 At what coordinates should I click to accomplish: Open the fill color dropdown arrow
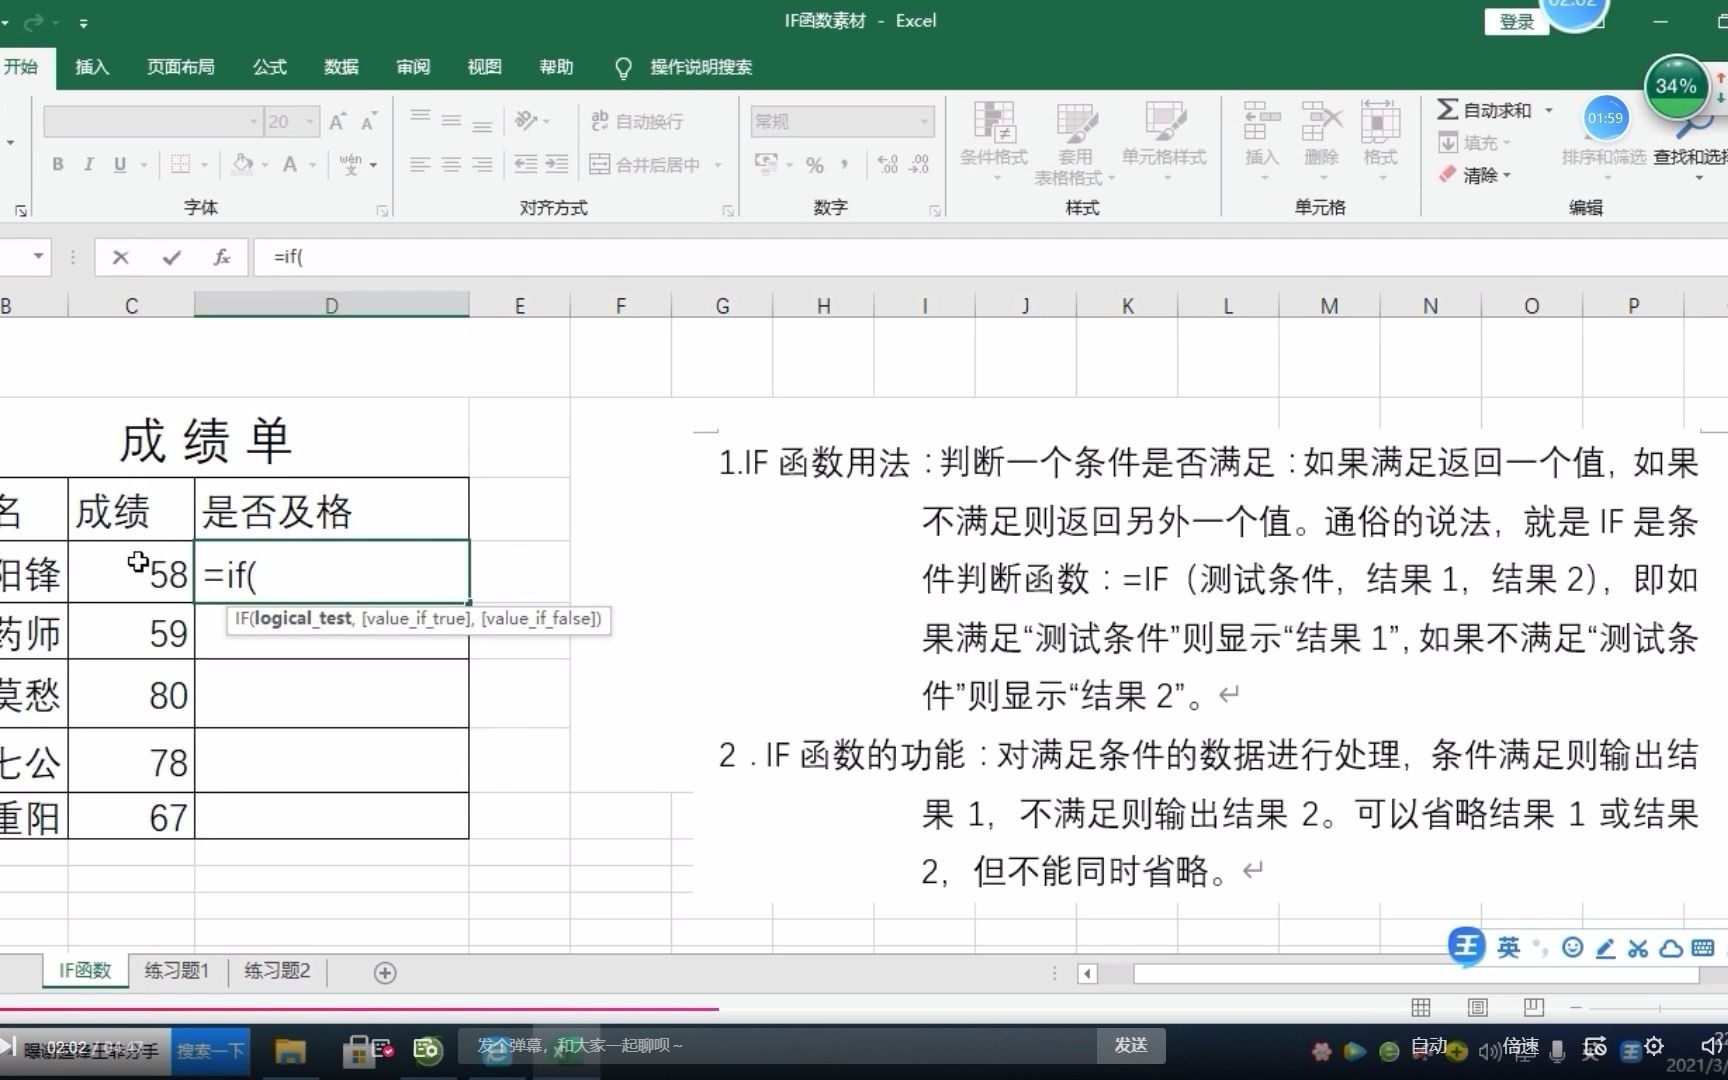click(x=263, y=164)
